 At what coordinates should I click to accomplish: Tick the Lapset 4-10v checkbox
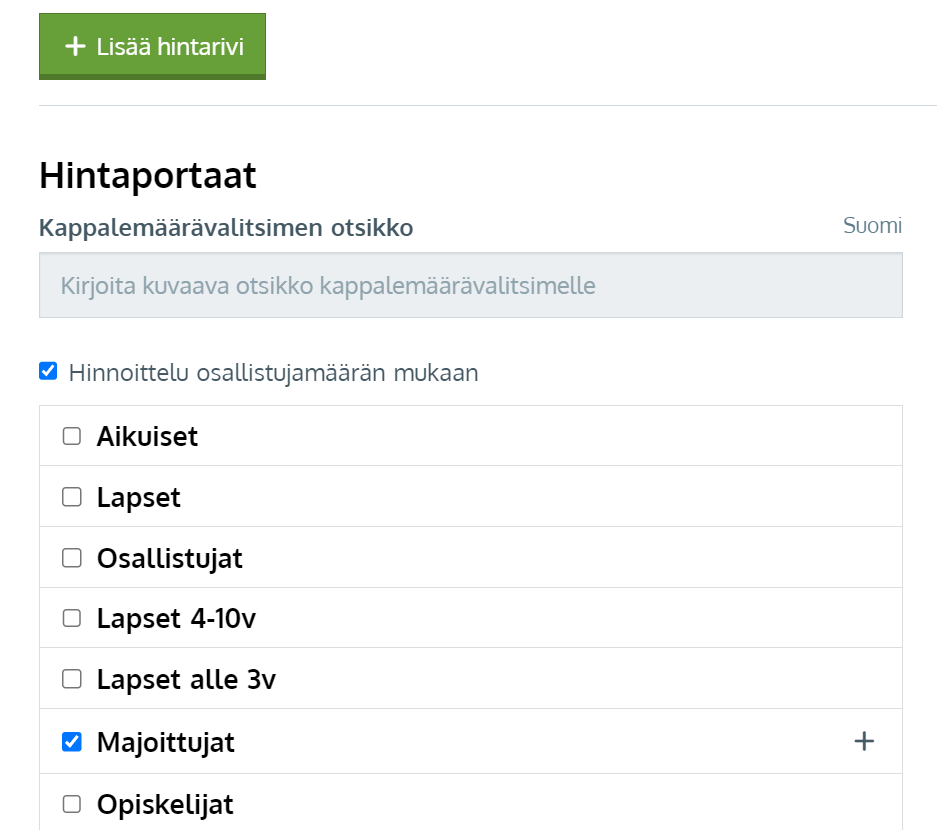pyautogui.click(x=72, y=618)
